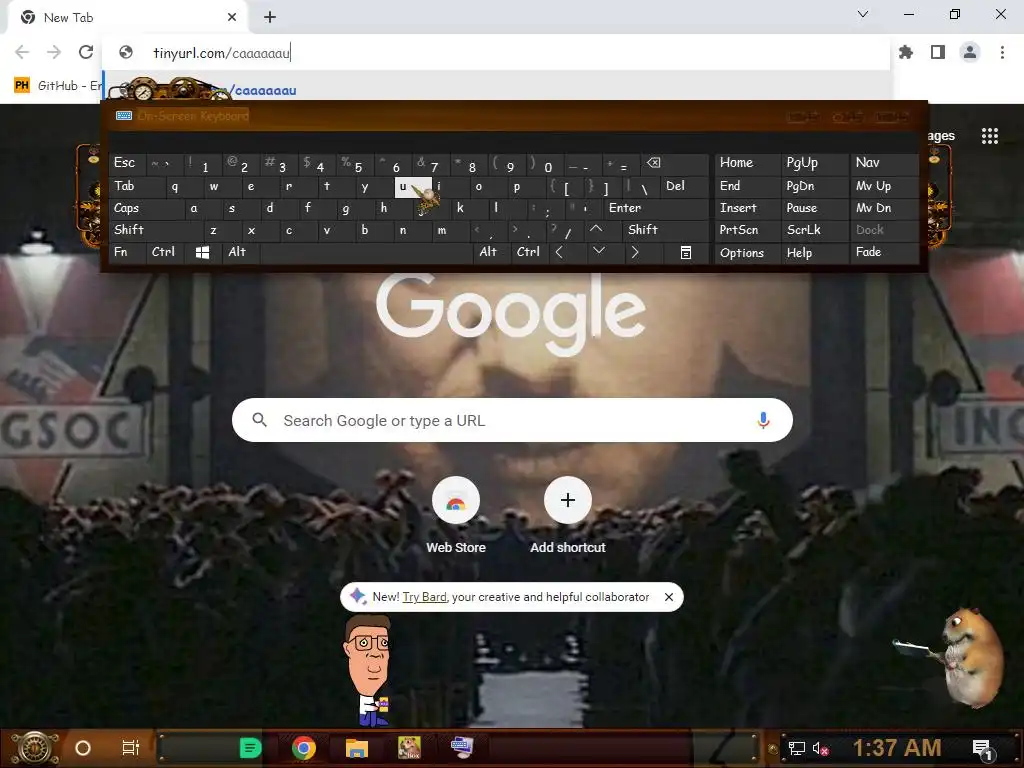Toggle the left Shift key
This screenshot has width=1024, height=768.
(156, 230)
